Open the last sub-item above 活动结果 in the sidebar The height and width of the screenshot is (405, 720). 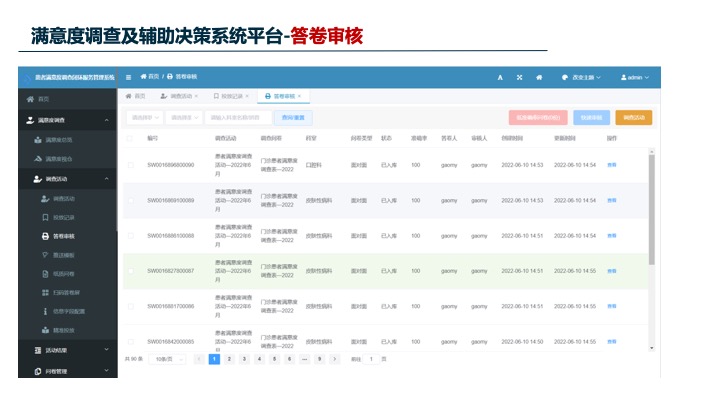[x=68, y=331]
